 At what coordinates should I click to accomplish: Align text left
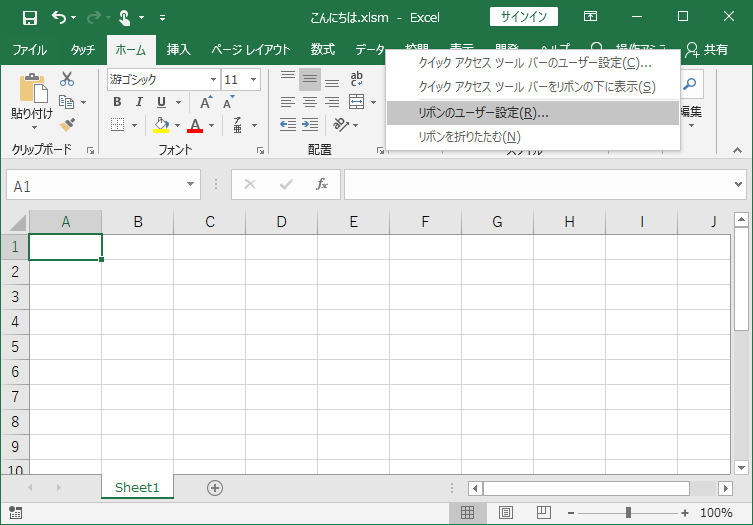pyautogui.click(x=288, y=102)
